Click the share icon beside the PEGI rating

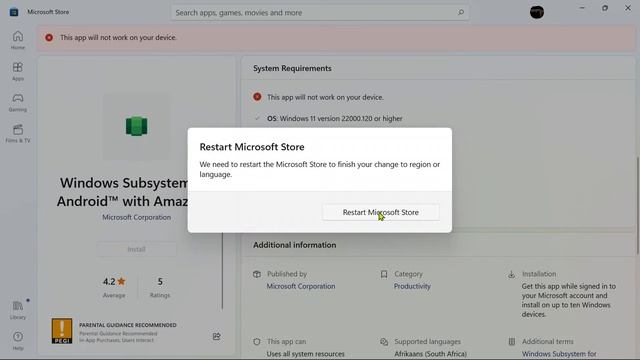tap(216, 336)
